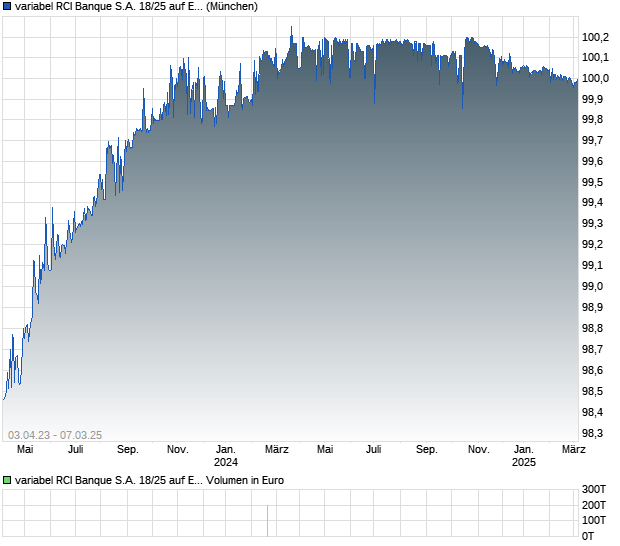Click the (München) exchange label in title
This screenshot has height=546, width=620.
click(232, 7)
